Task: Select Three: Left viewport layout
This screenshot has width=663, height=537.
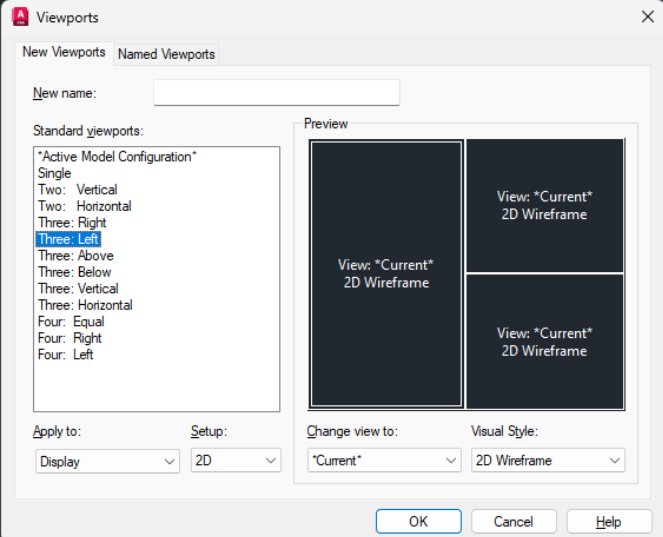Action: click(x=68, y=239)
